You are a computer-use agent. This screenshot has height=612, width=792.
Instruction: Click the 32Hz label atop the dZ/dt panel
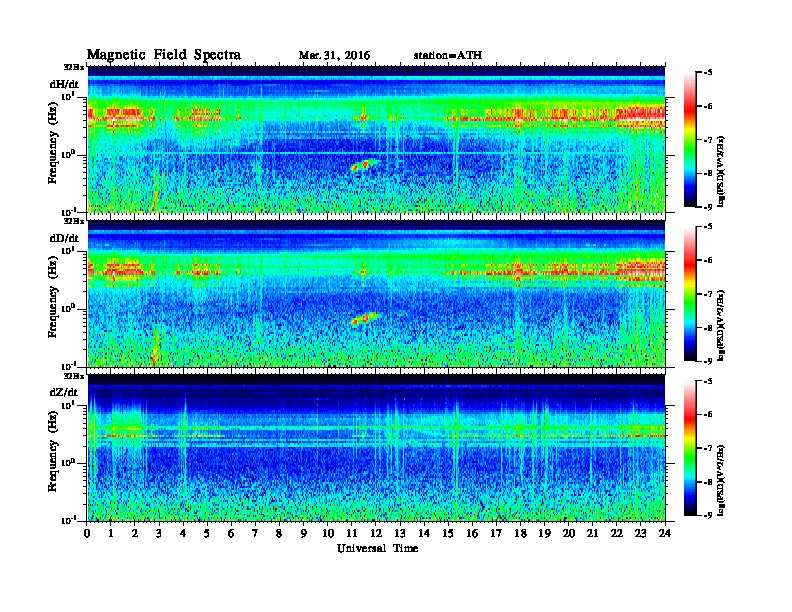click(74, 376)
